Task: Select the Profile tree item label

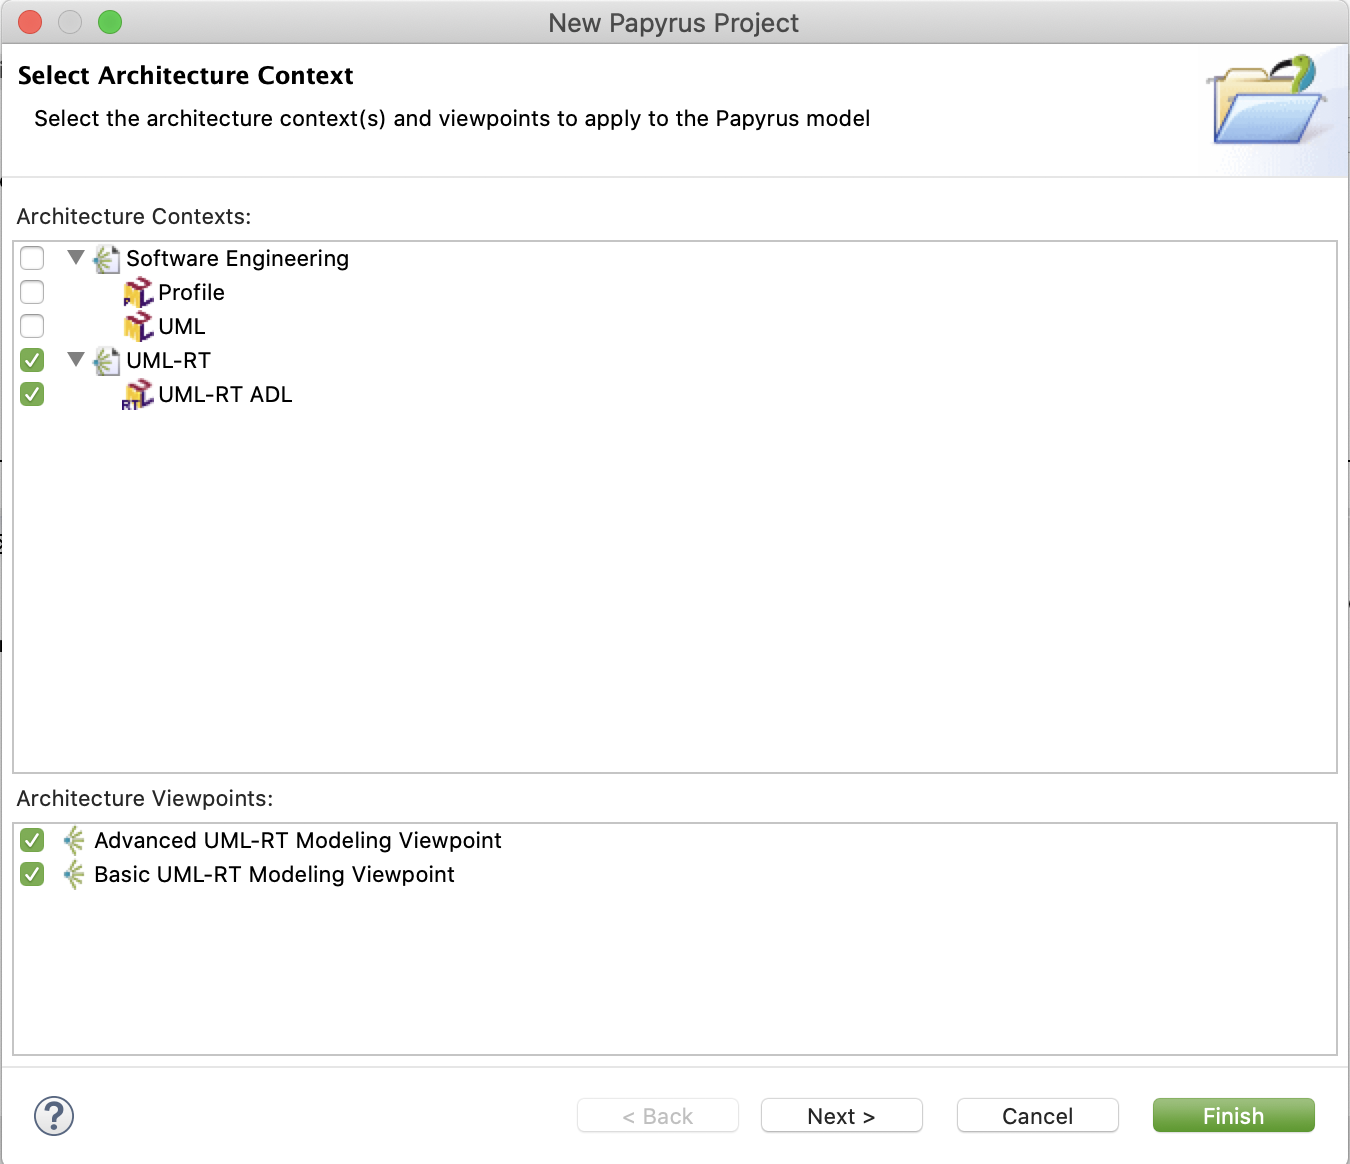Action: click(x=191, y=293)
